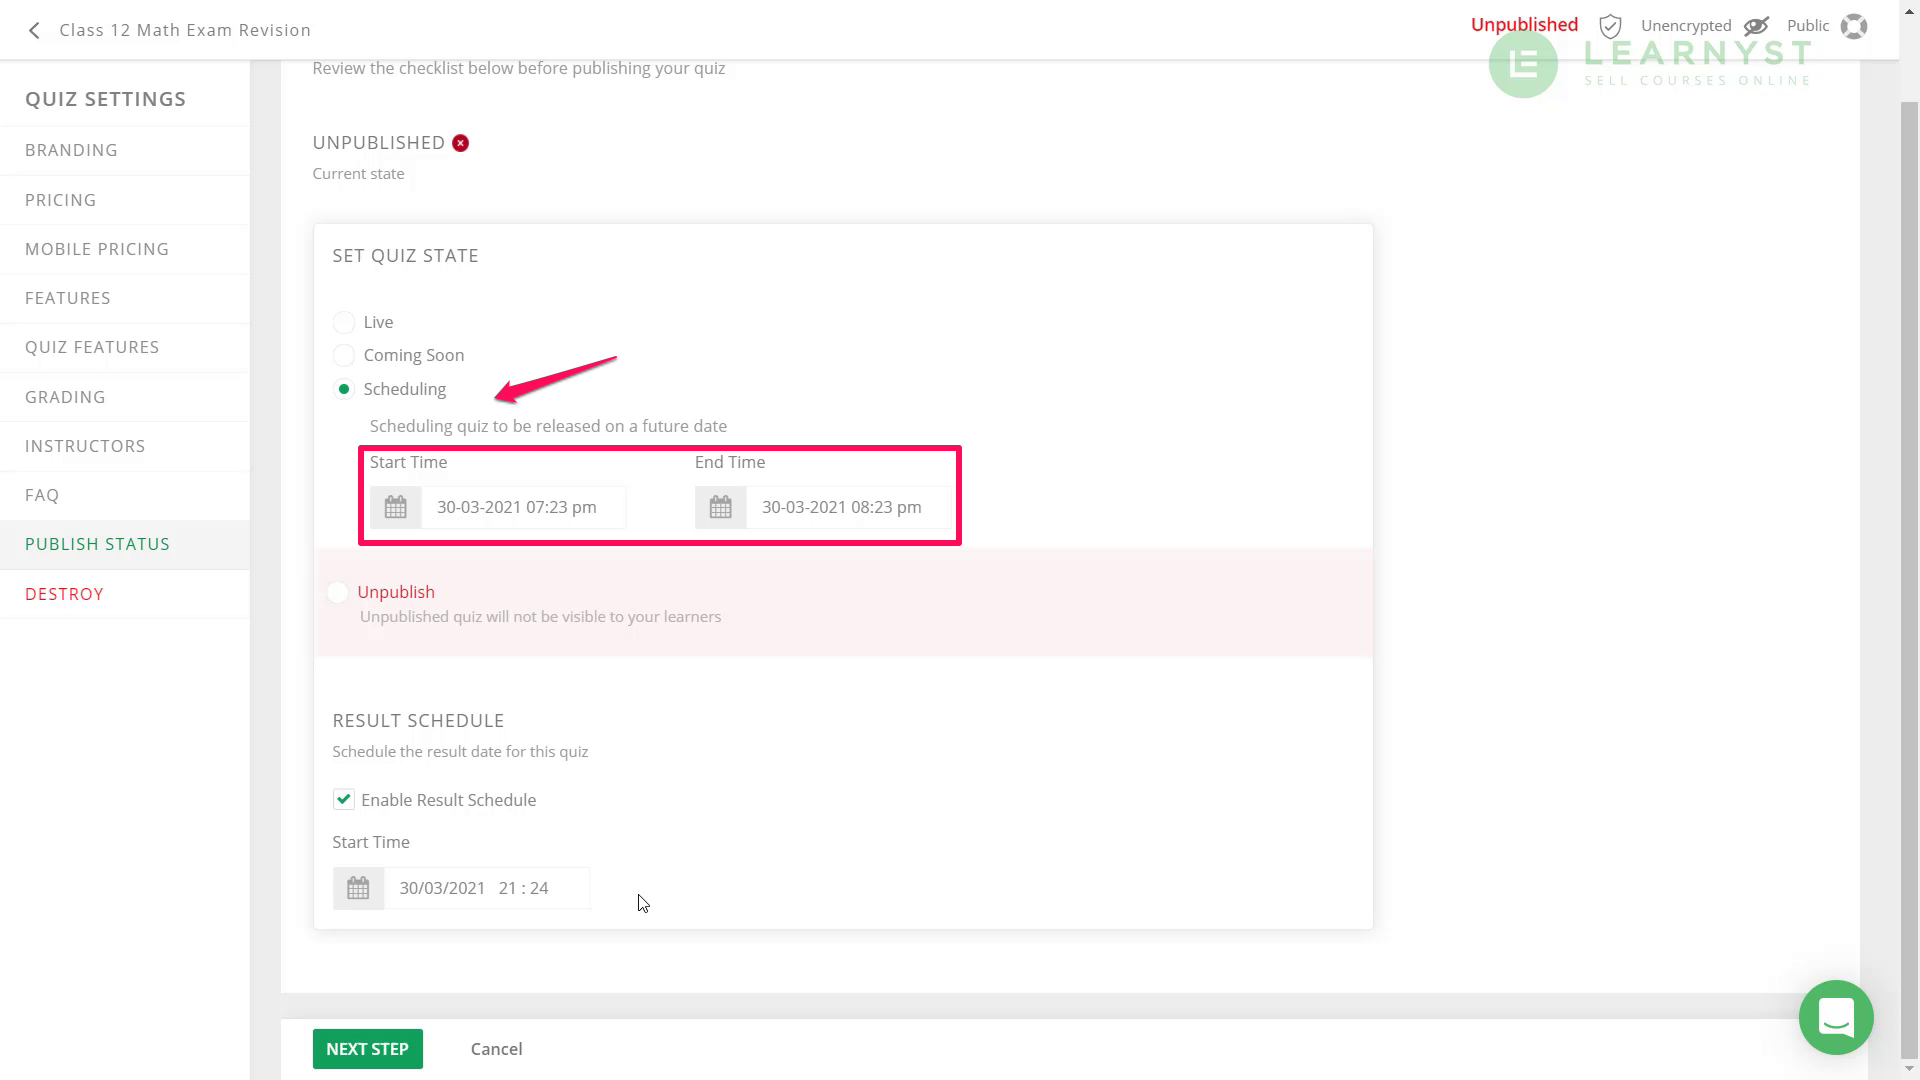Click the NEXT STEP button

367,1049
